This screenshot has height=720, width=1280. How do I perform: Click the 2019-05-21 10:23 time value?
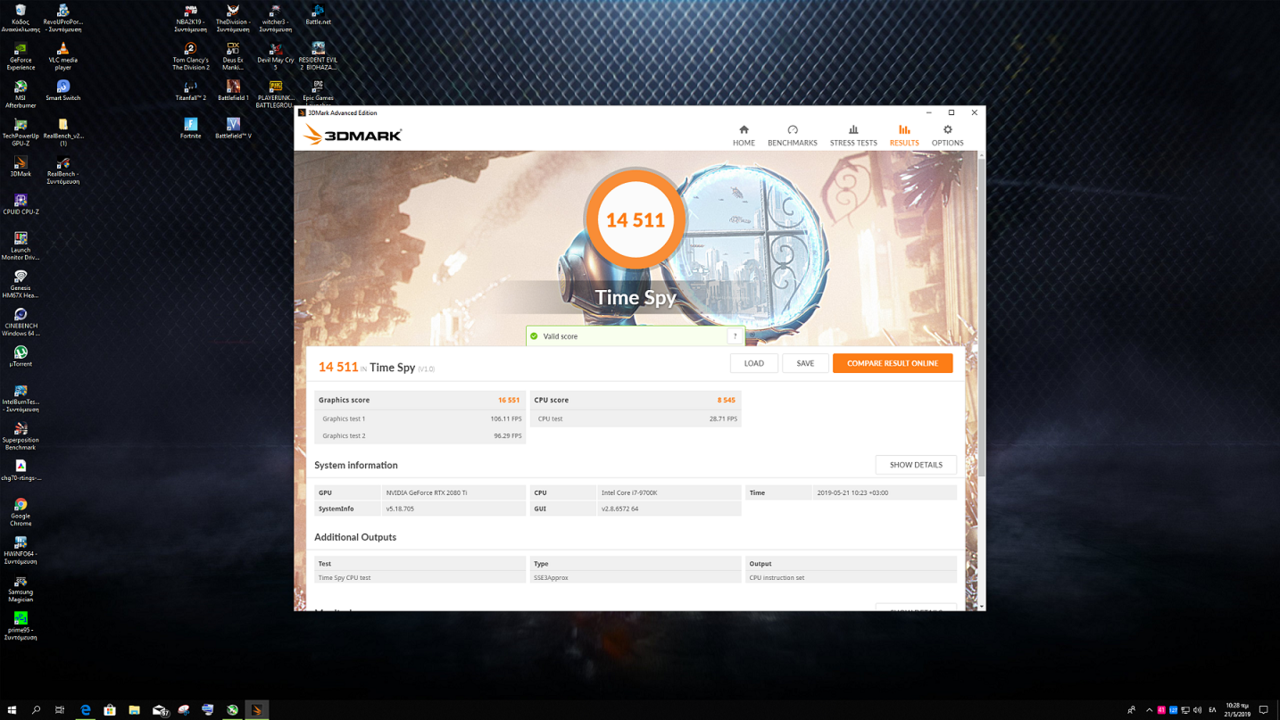tap(852, 493)
